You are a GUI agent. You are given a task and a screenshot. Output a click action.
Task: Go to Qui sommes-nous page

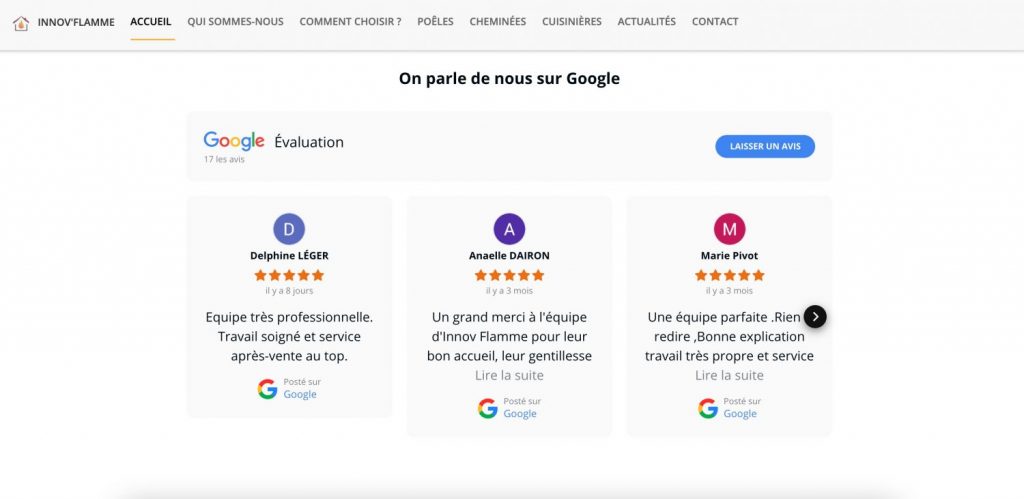[x=235, y=21]
